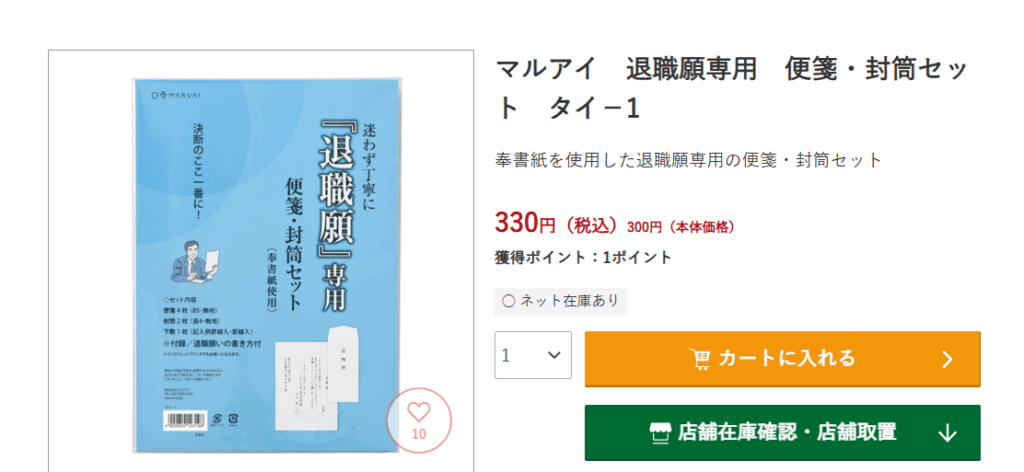Click the store icon on green button
The width and height of the screenshot is (1024, 472).
[660, 432]
